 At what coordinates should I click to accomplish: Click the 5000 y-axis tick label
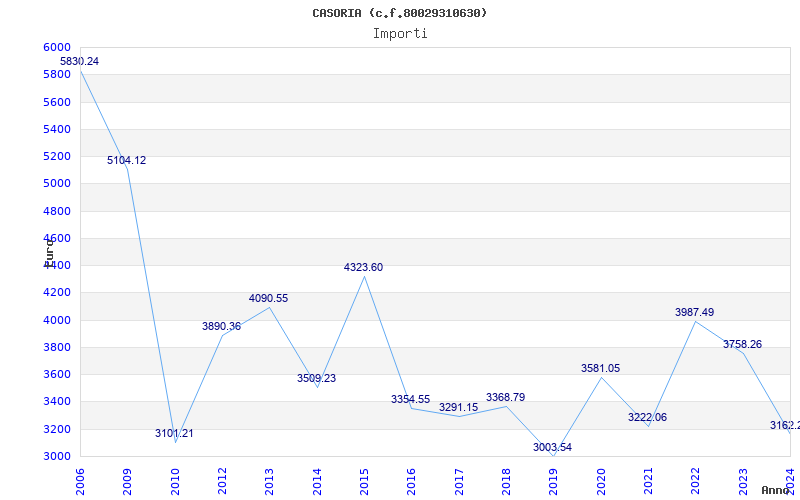click(x=57, y=183)
